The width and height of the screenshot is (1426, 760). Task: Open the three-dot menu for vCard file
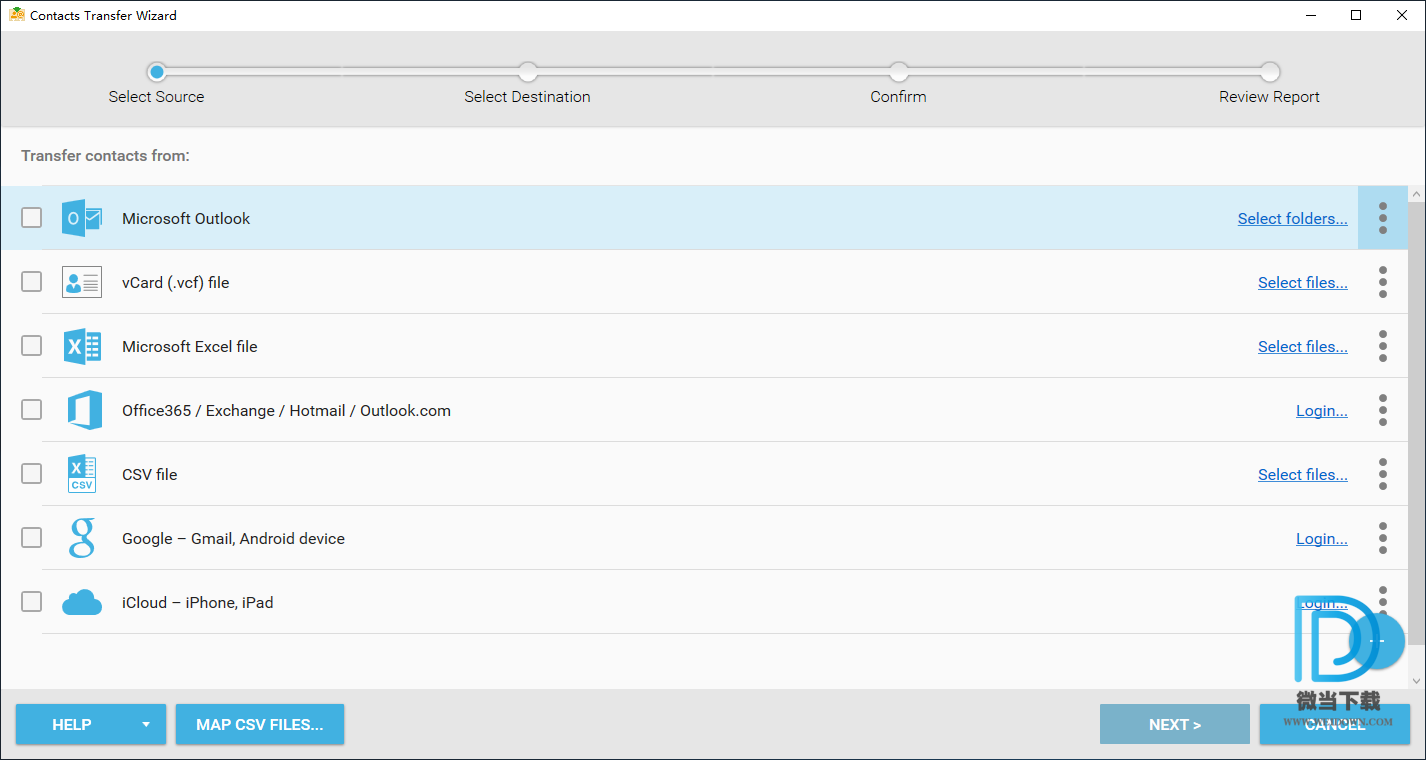1383,282
